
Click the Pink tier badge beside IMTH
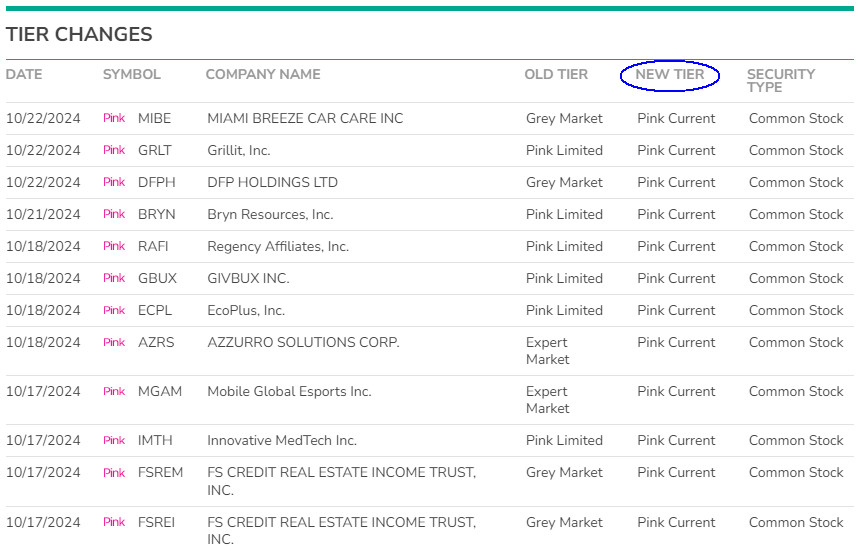click(114, 440)
